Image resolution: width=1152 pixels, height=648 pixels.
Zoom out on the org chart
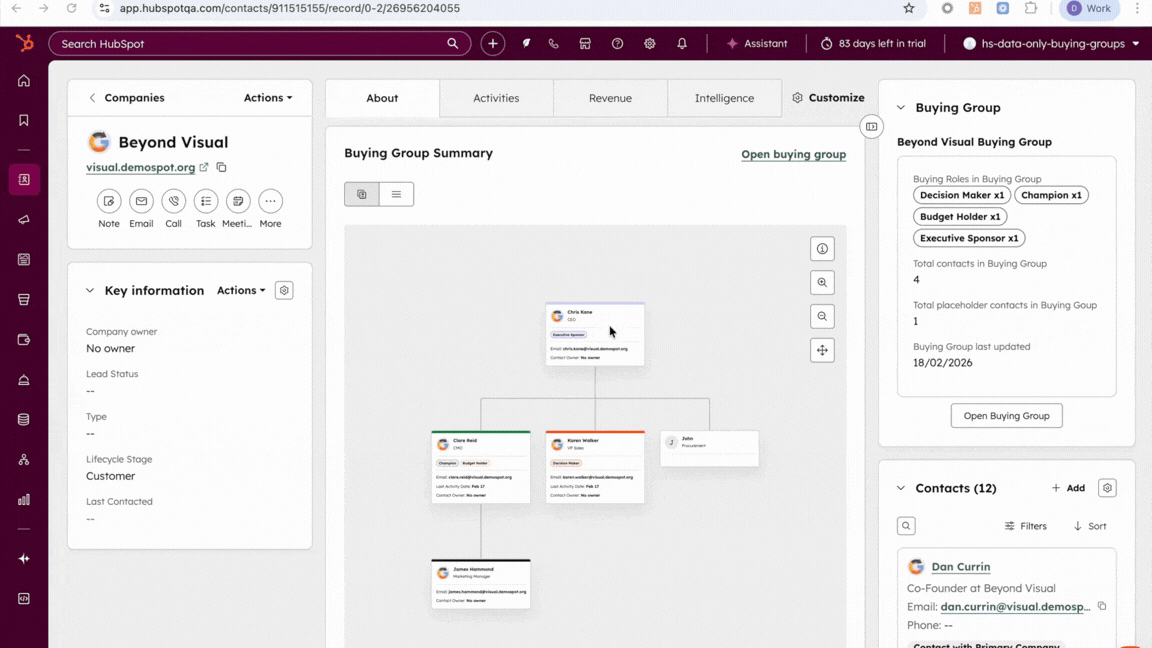pyautogui.click(x=822, y=317)
